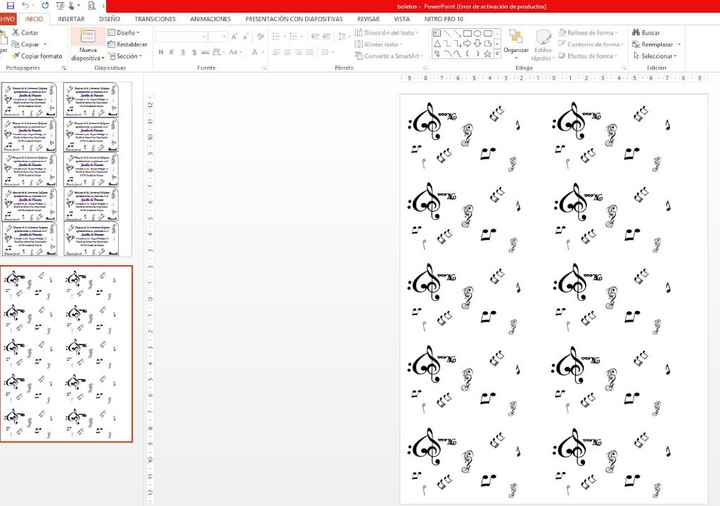This screenshot has height=506, width=720.
Task: Click the increase font size icon
Action: pyautogui.click(x=235, y=36)
